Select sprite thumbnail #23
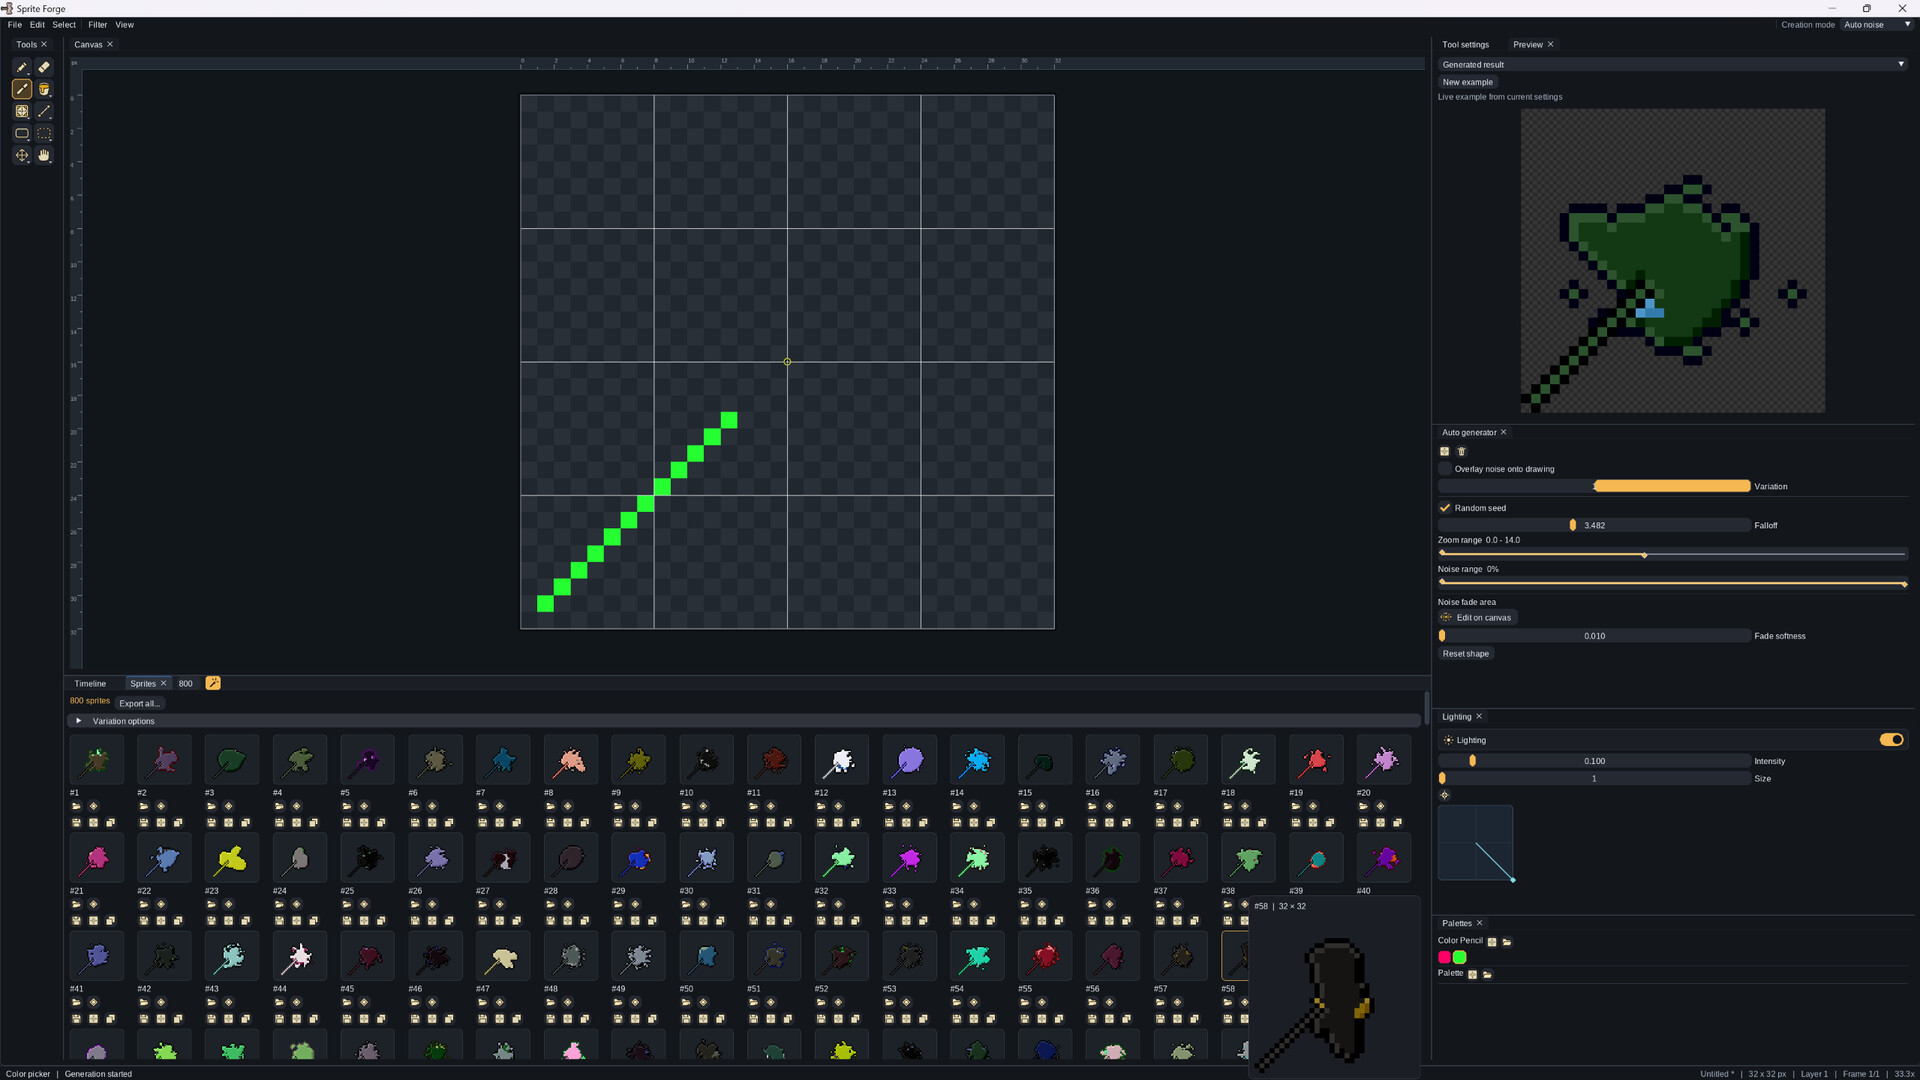This screenshot has height=1080, width=1920. point(231,859)
